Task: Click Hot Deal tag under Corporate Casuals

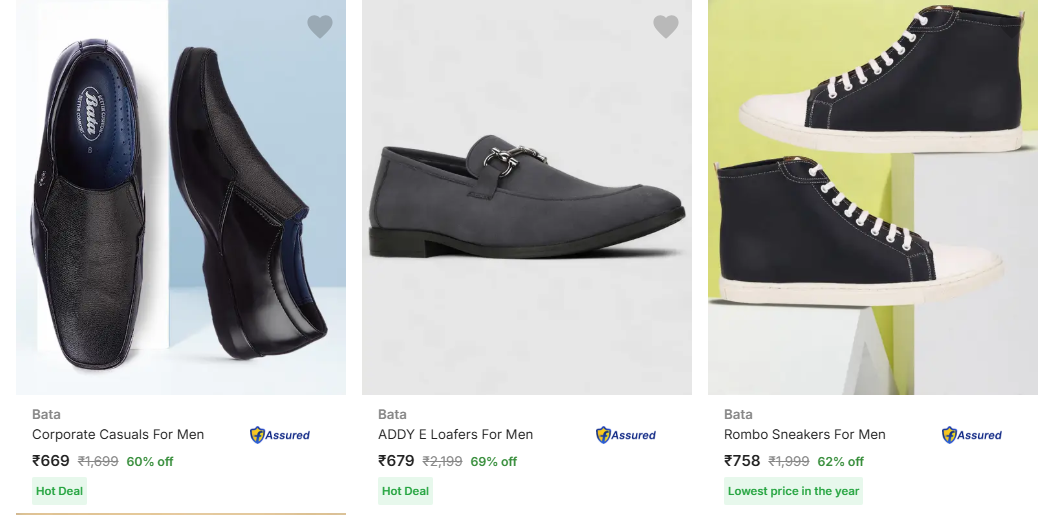Action: point(60,491)
